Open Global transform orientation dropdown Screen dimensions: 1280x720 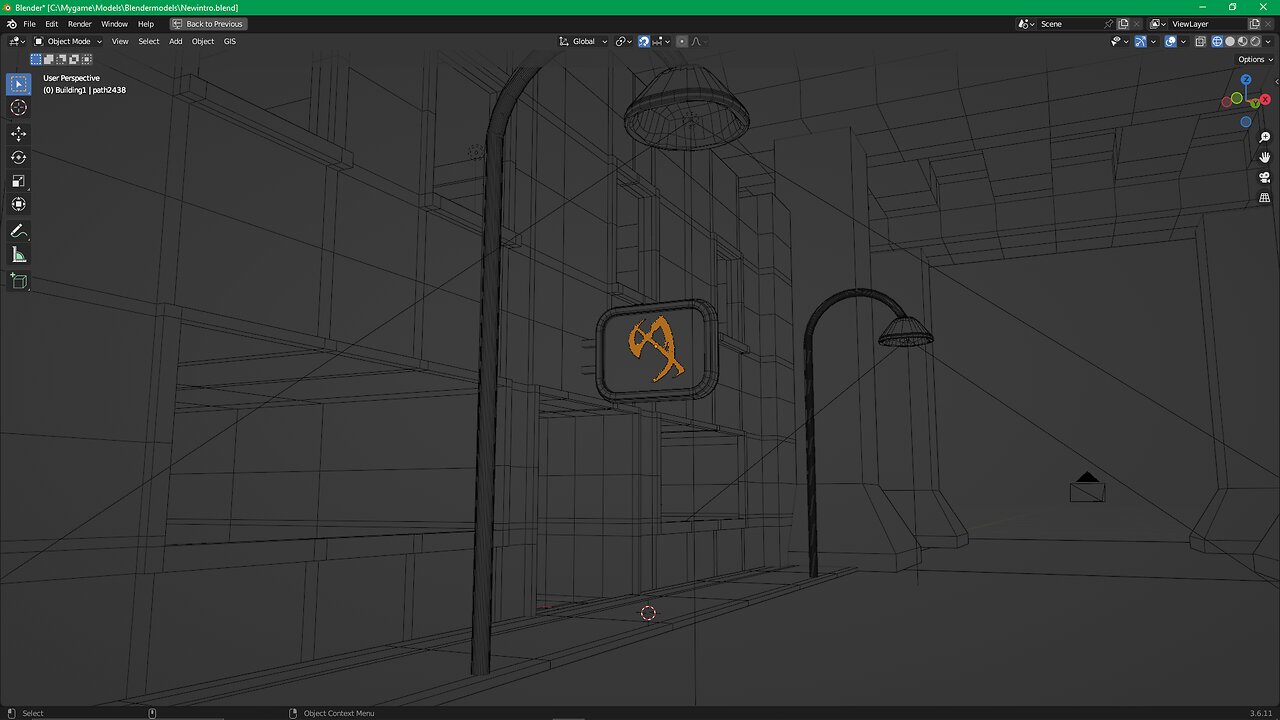point(583,41)
